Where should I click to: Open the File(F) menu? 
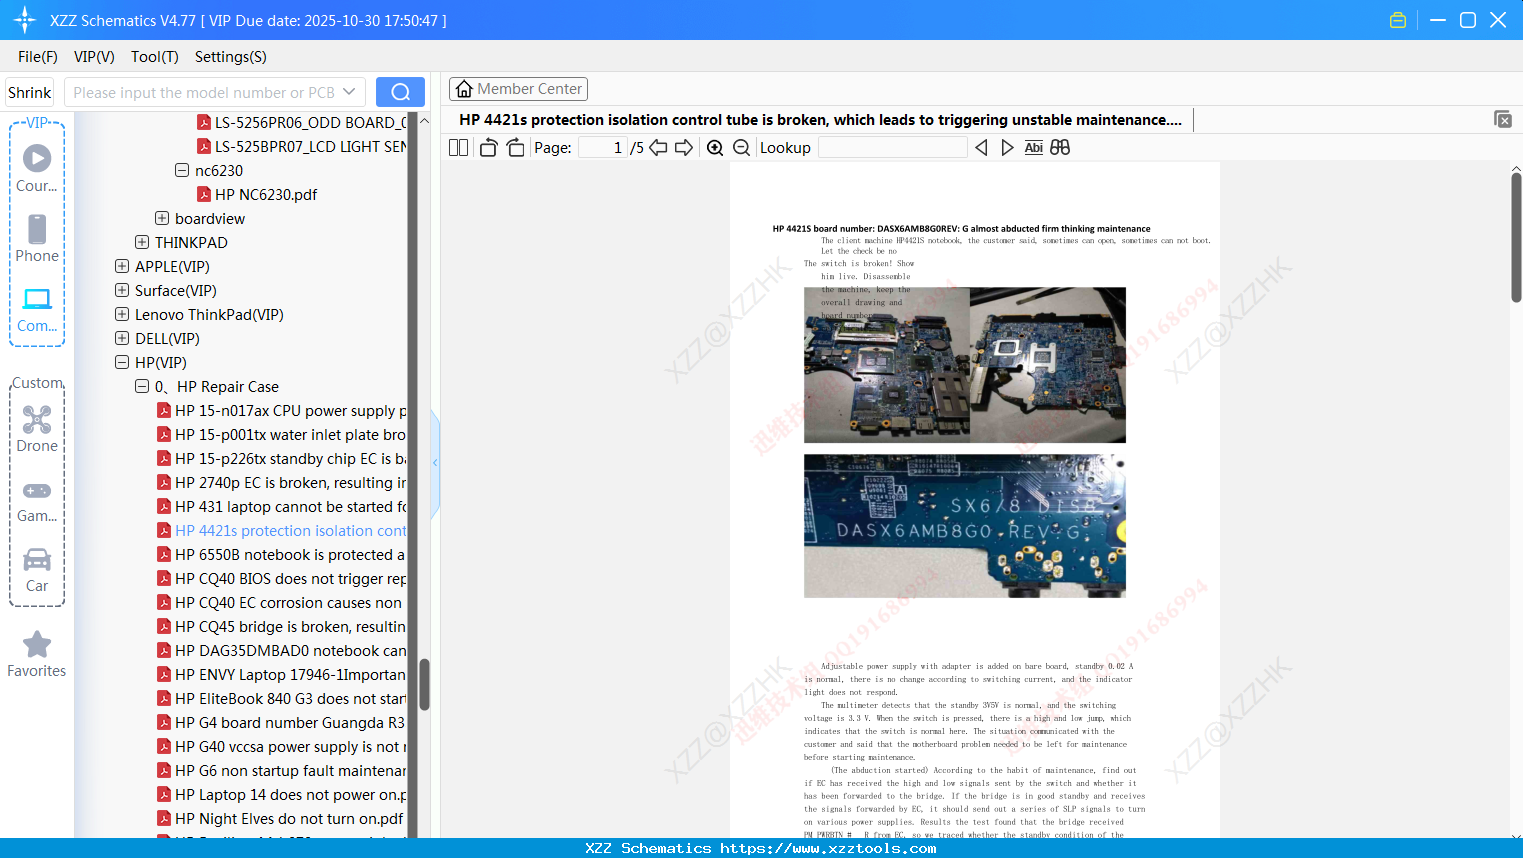38,57
